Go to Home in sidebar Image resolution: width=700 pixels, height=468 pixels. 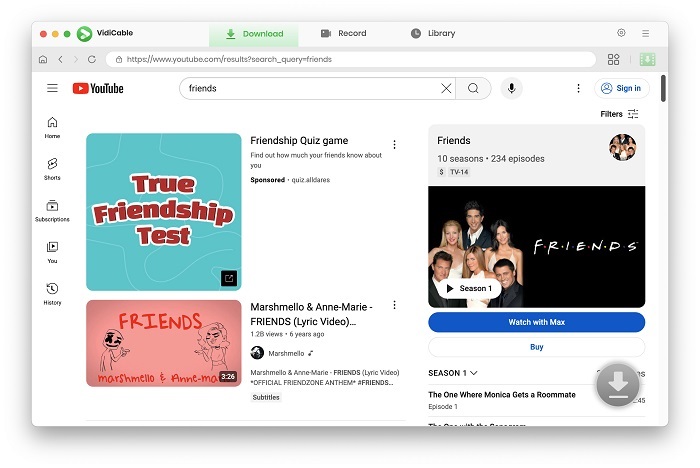(52, 127)
